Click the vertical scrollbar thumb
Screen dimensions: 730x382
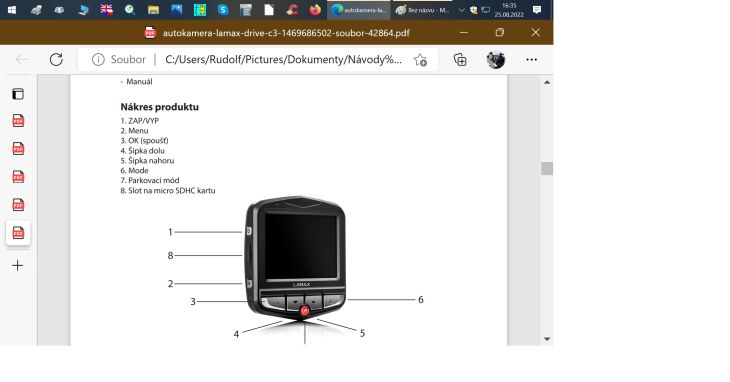[547, 168]
